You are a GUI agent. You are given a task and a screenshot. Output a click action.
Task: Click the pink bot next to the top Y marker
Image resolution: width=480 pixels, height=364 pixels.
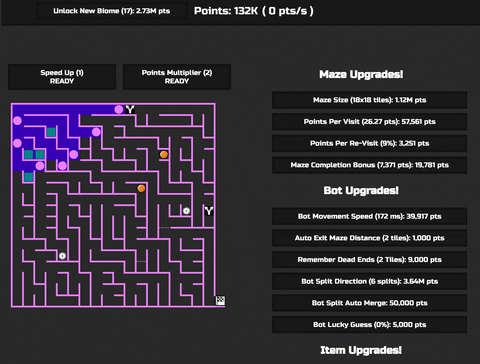(119, 109)
